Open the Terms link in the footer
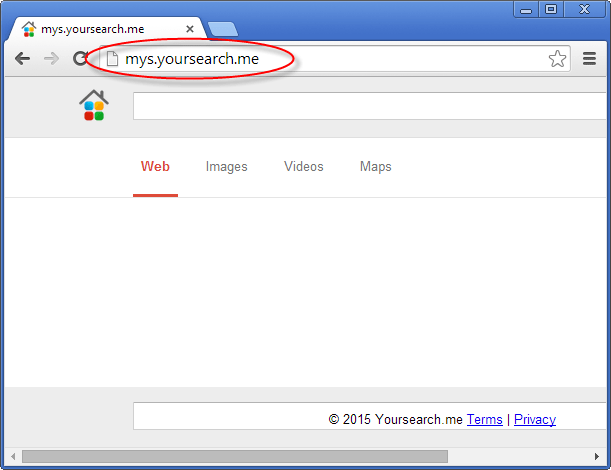 [485, 419]
